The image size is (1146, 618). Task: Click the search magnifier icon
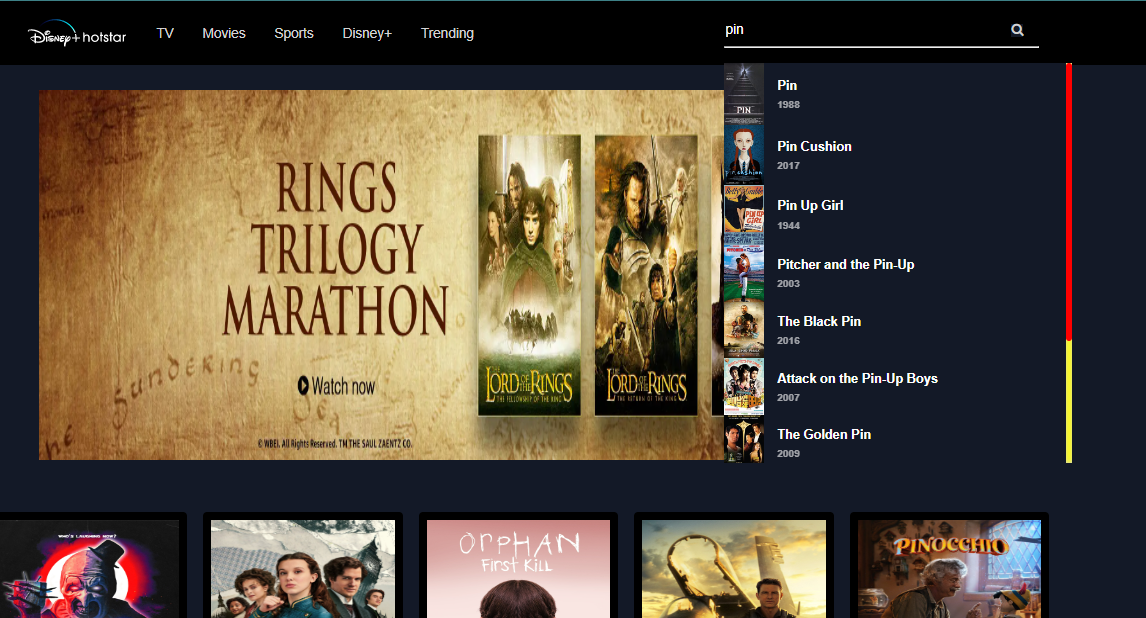pyautogui.click(x=1017, y=30)
